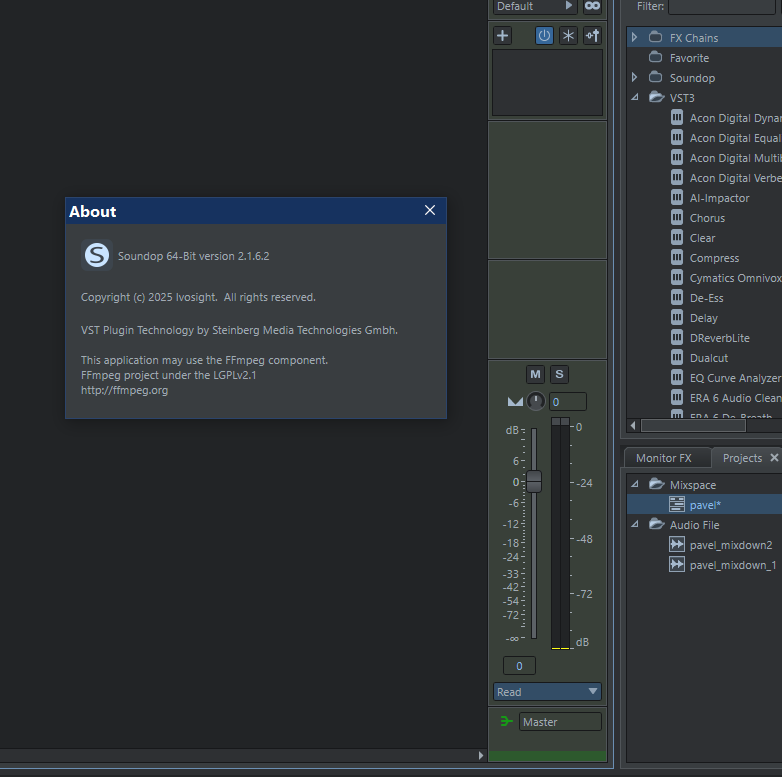Click the stereo pan mode icon

pos(515,401)
